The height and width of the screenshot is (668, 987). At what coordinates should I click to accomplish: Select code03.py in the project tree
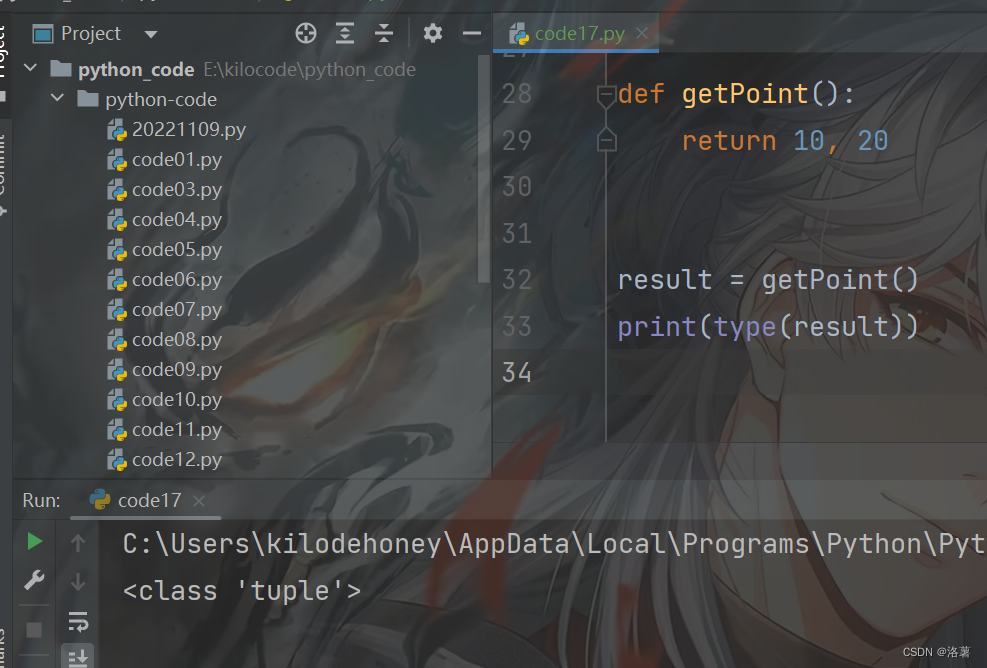164,190
